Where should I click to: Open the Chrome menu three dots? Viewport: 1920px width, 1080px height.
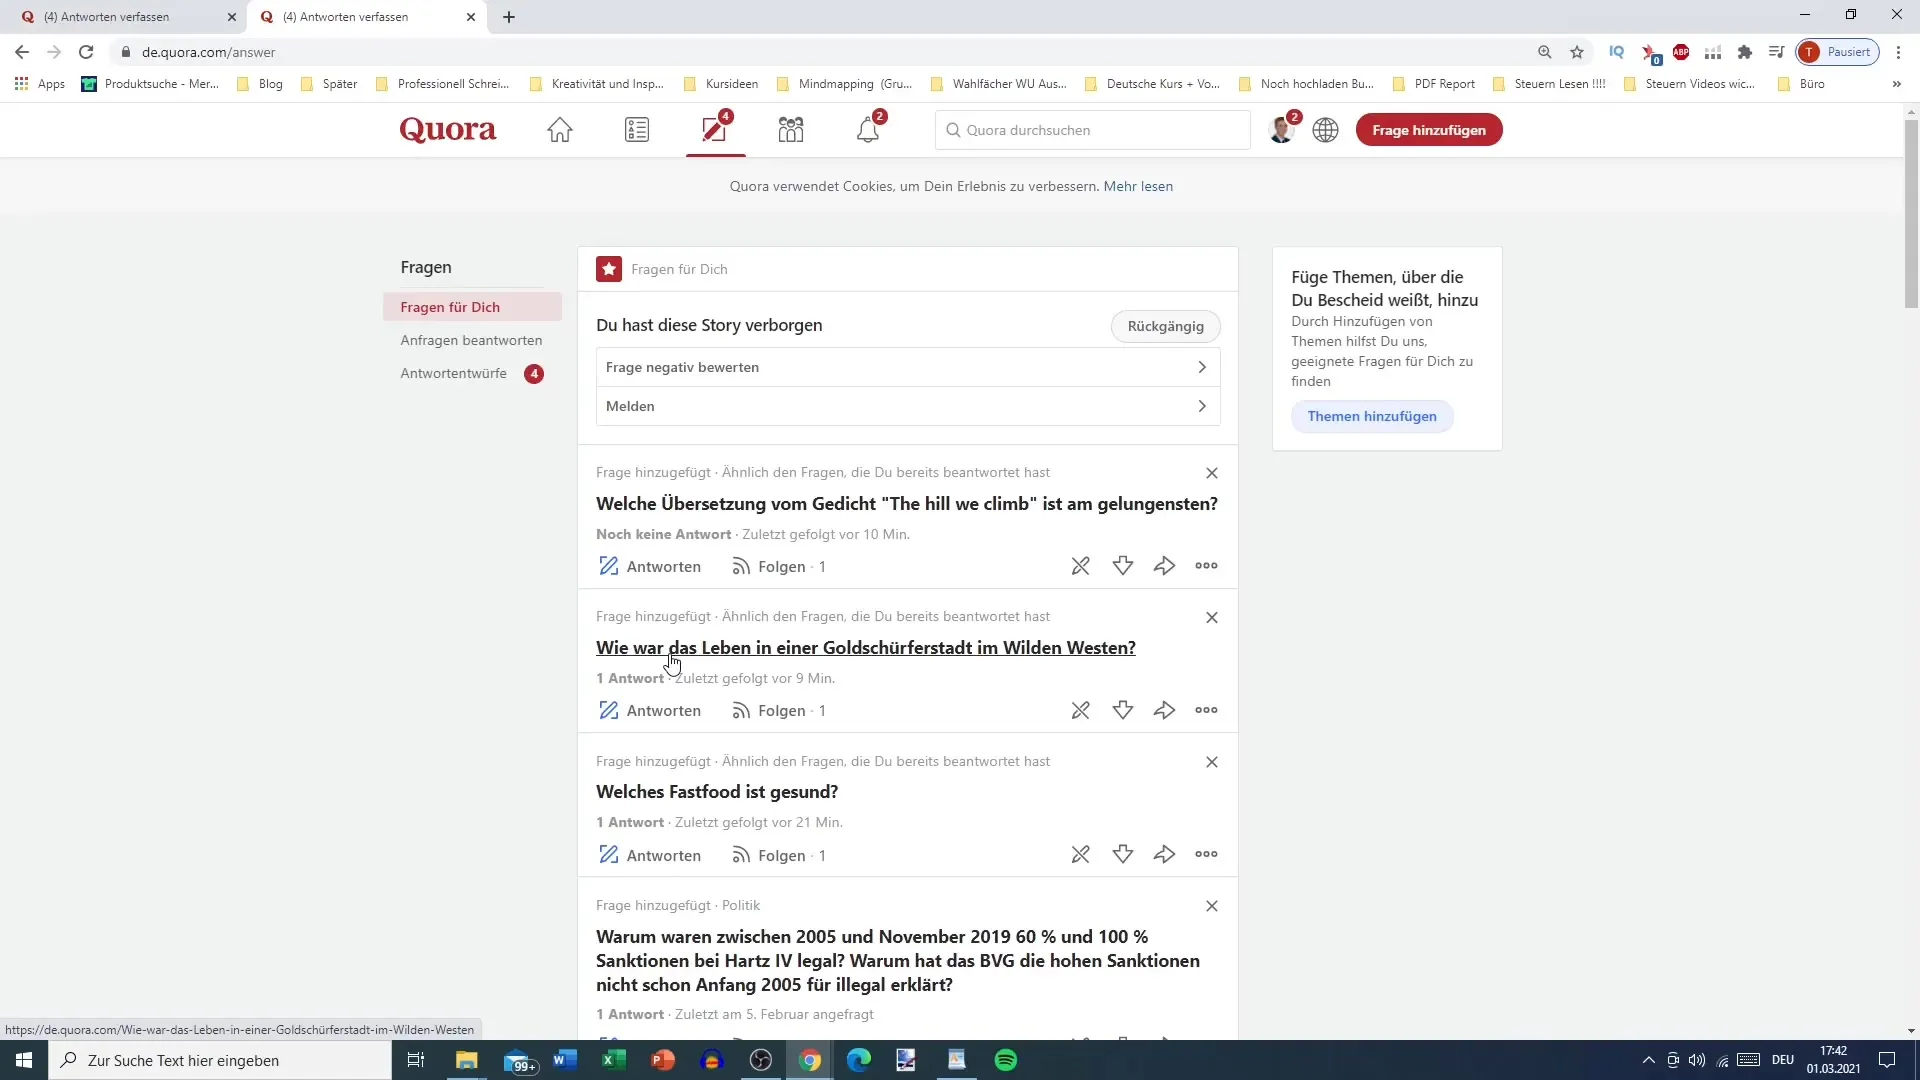click(1898, 52)
